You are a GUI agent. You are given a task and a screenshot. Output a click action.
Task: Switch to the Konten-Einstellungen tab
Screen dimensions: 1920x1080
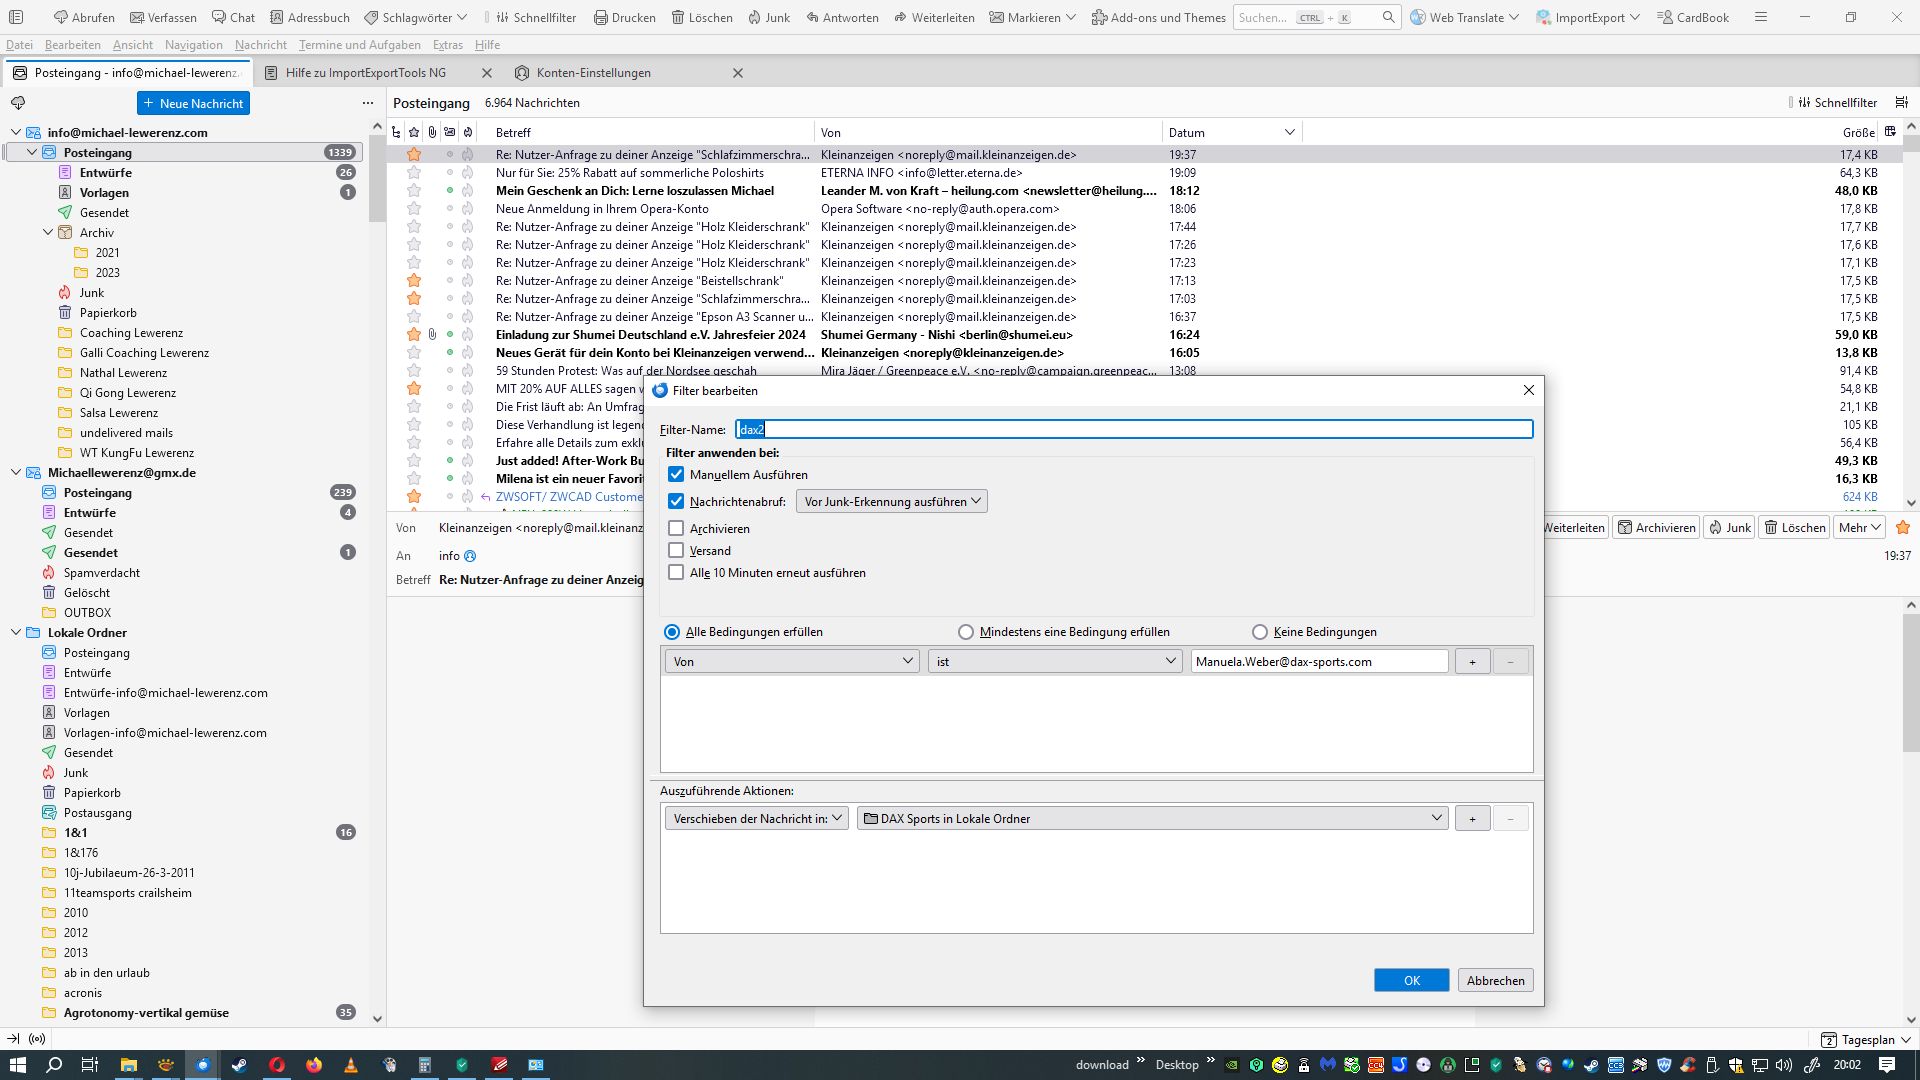(x=593, y=73)
